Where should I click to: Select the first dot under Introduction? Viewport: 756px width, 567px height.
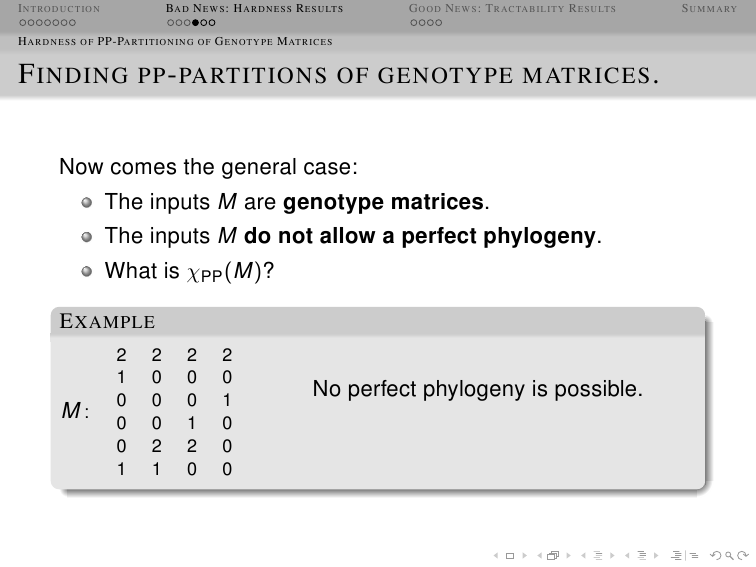tap(23, 23)
